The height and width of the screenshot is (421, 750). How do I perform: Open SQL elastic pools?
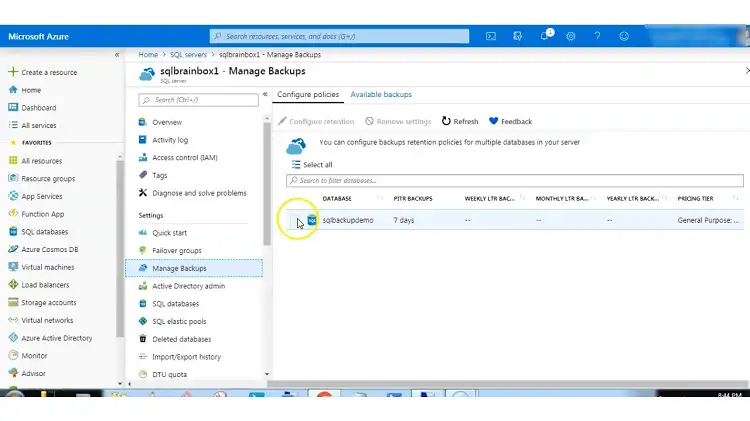(172, 321)
